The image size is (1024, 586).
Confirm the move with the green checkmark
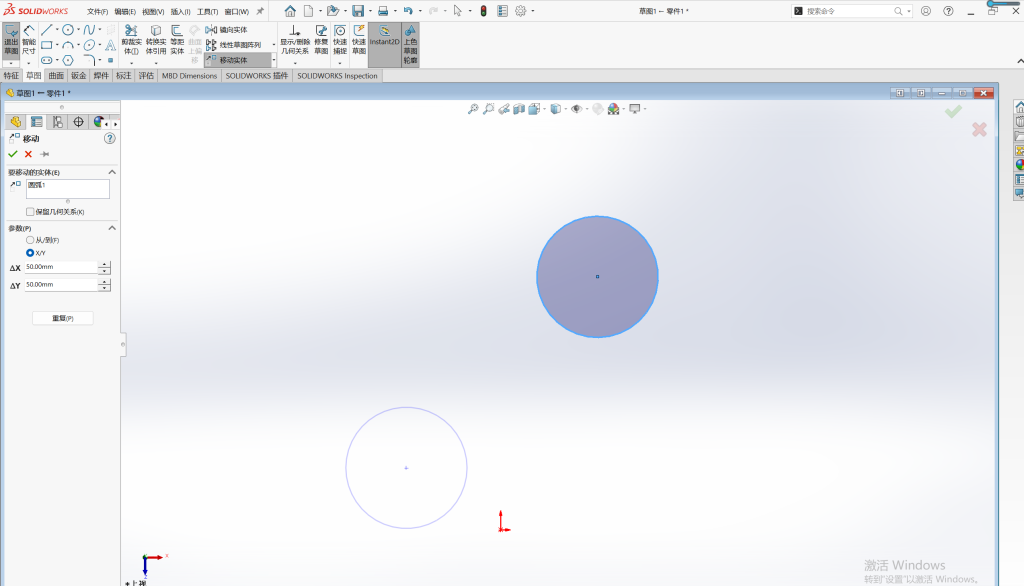point(13,154)
